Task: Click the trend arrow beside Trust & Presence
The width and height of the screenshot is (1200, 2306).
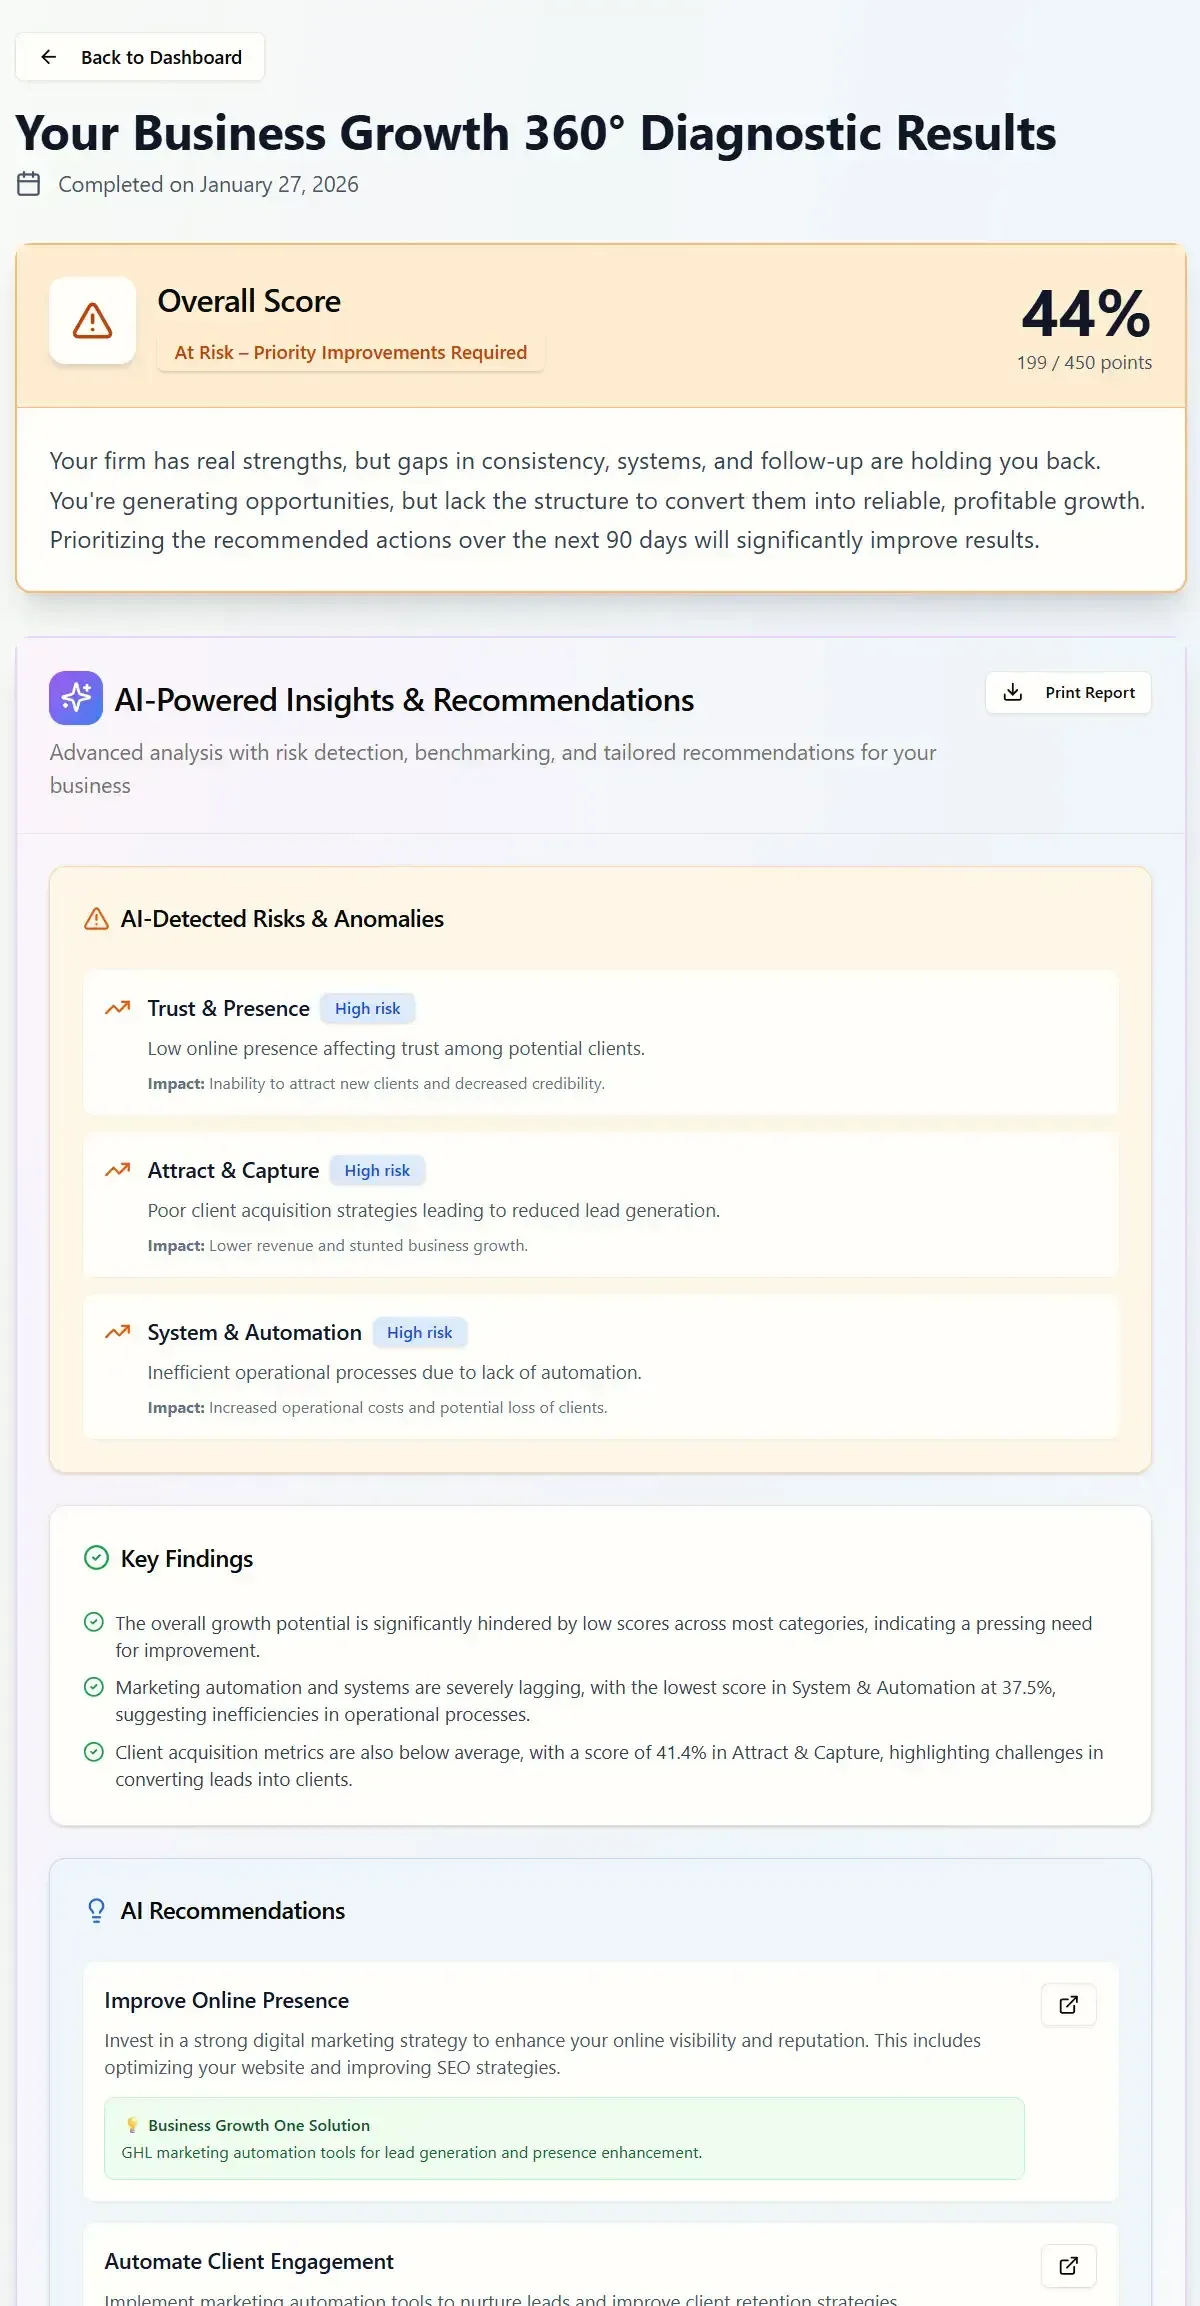Action: coord(118,1008)
